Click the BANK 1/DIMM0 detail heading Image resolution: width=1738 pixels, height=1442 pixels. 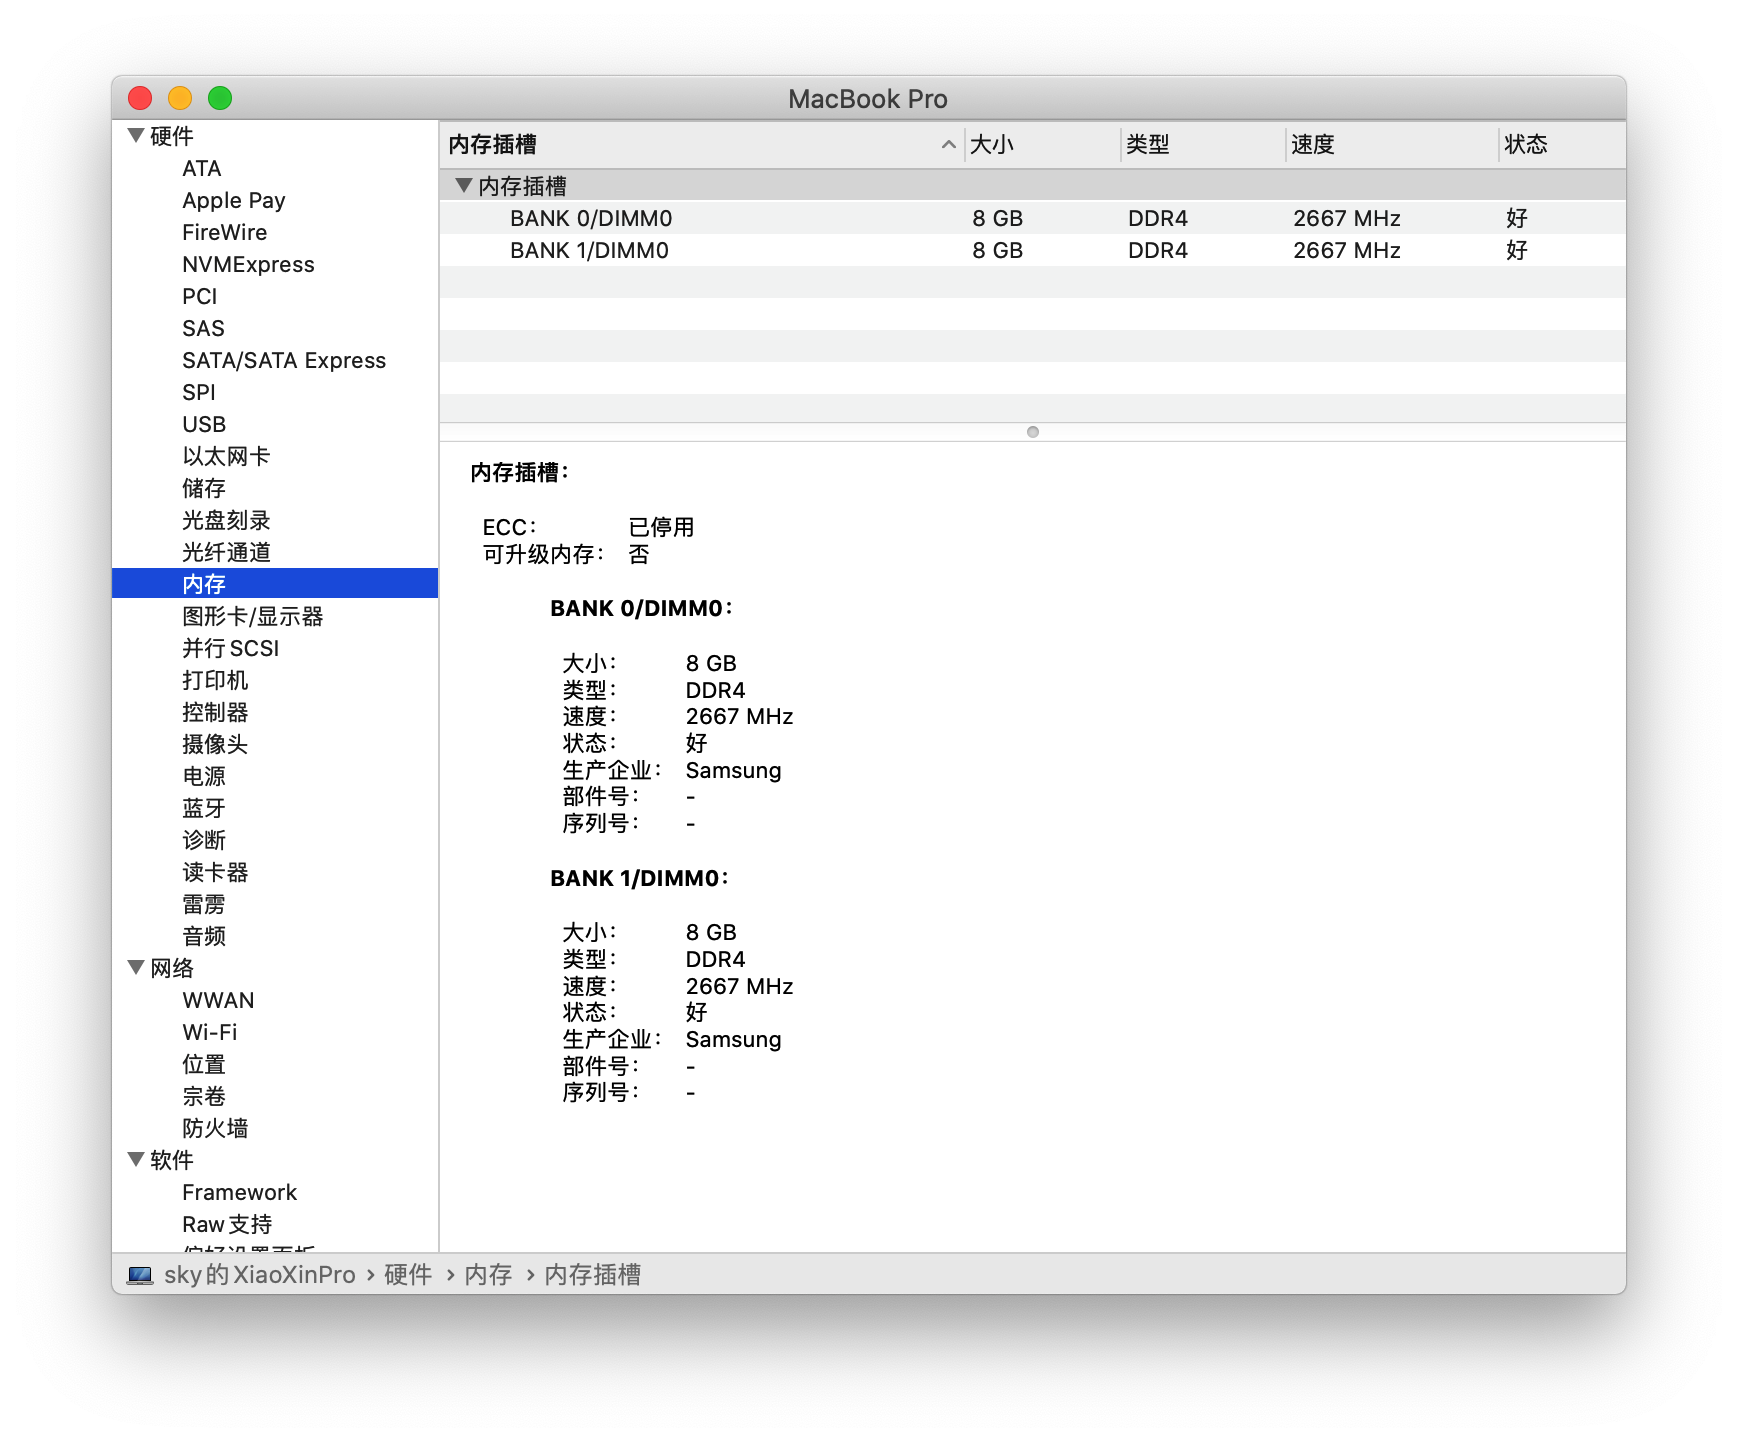click(x=639, y=878)
